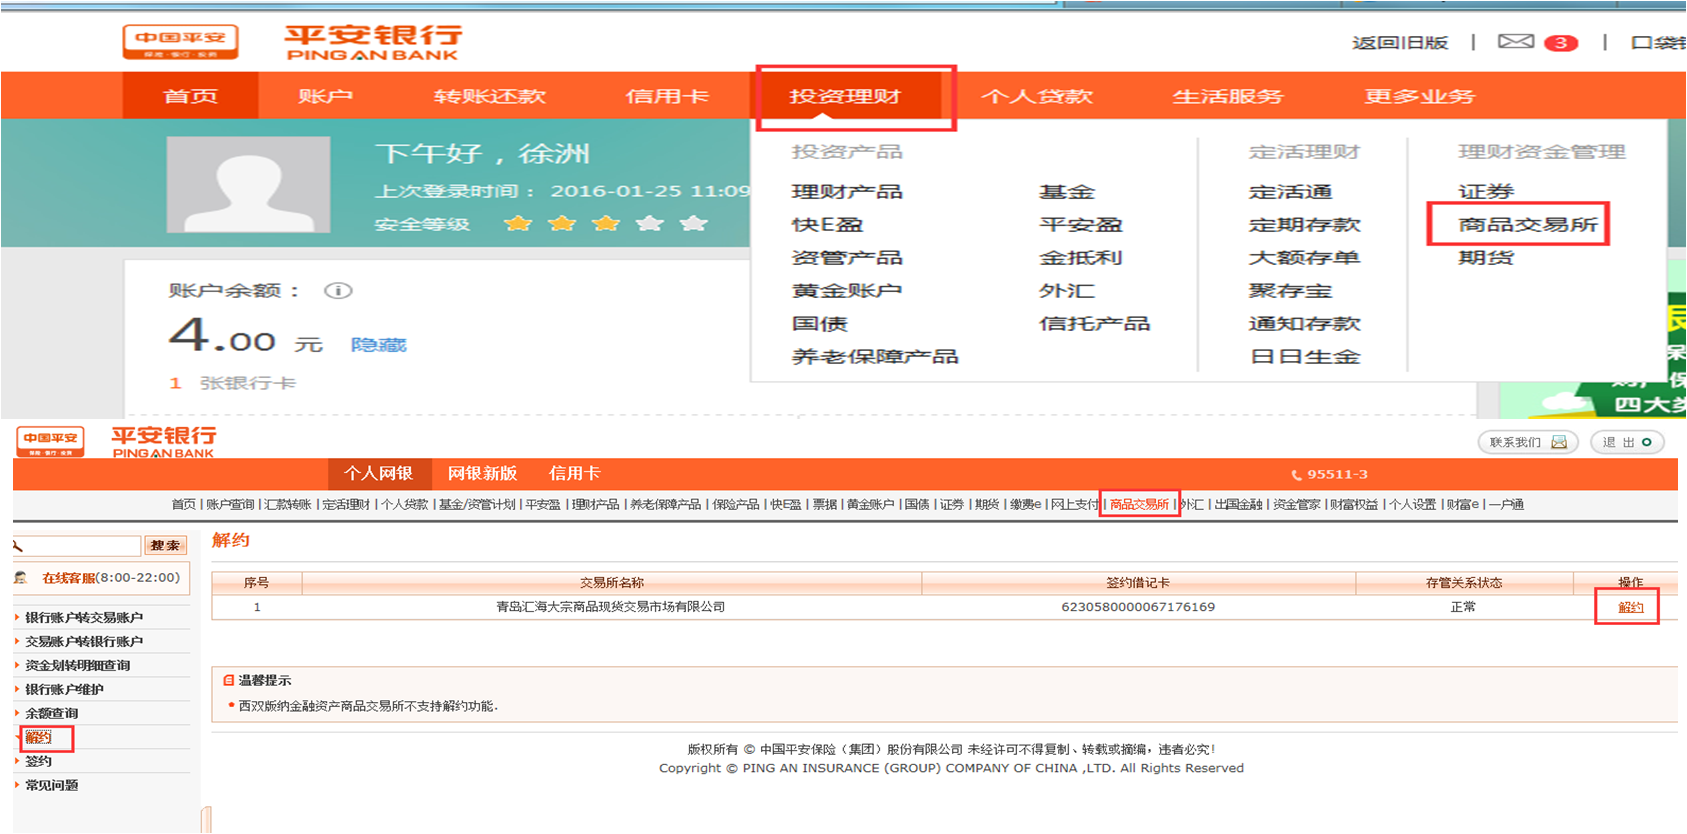Open 信用卡 next to 转账还款
Viewport: 1687px width, 834px height.
(667, 96)
